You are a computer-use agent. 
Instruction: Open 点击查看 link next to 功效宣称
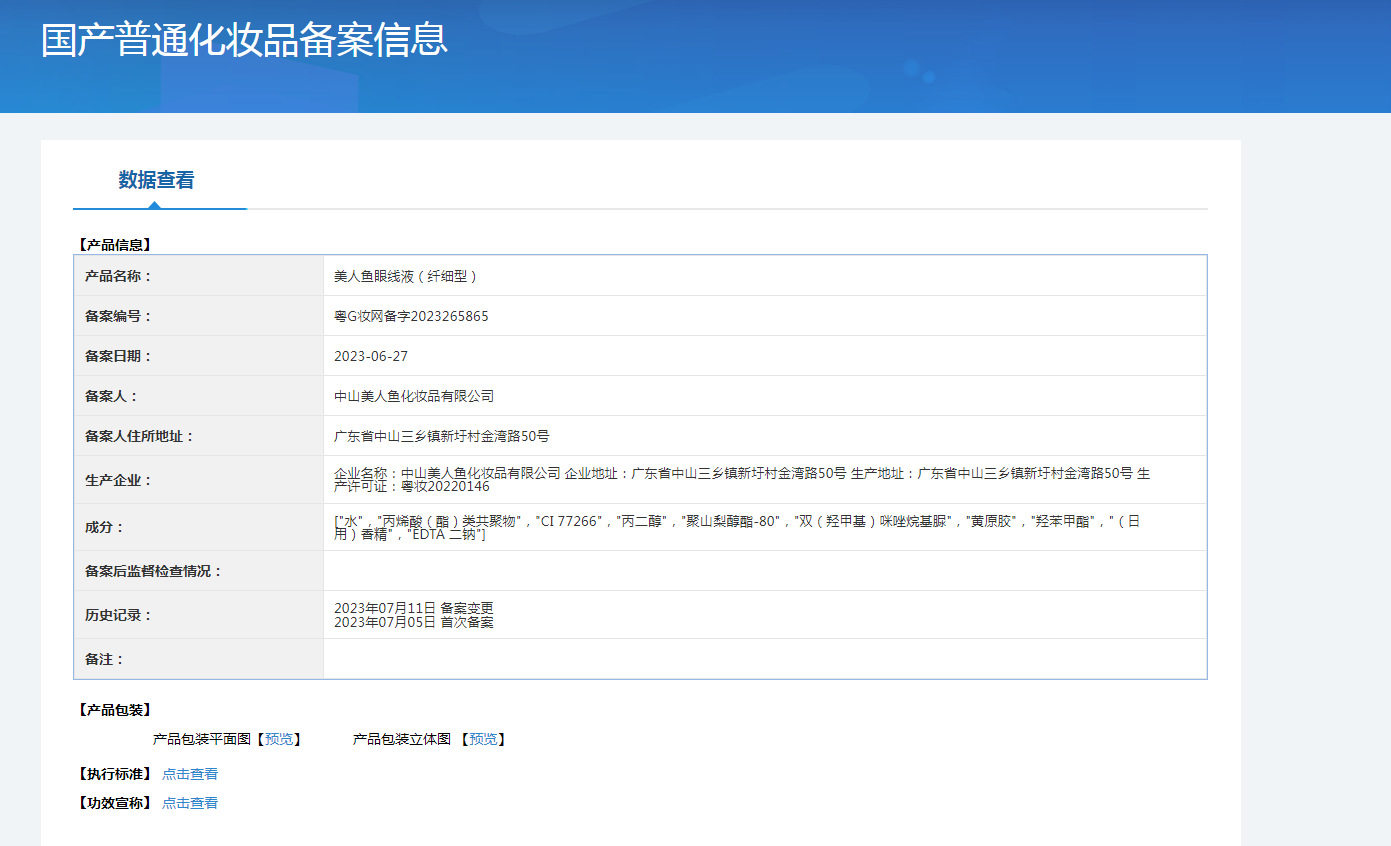pos(190,803)
